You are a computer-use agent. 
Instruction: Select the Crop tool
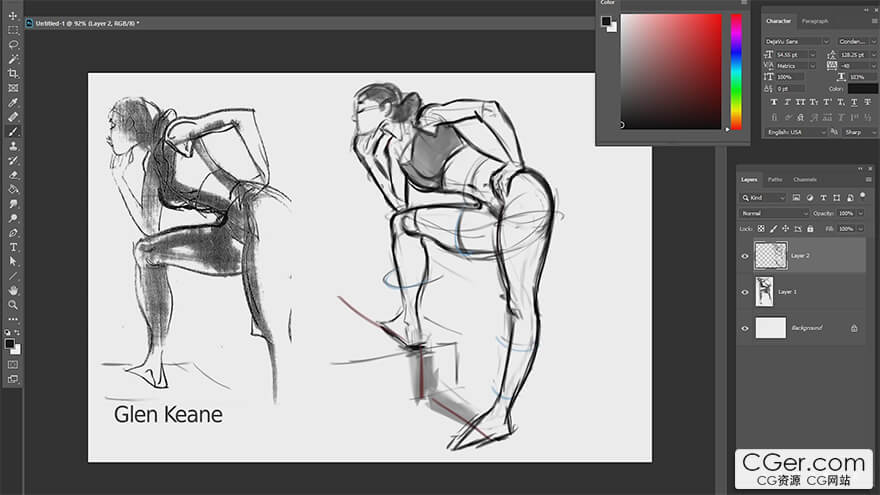coord(13,74)
